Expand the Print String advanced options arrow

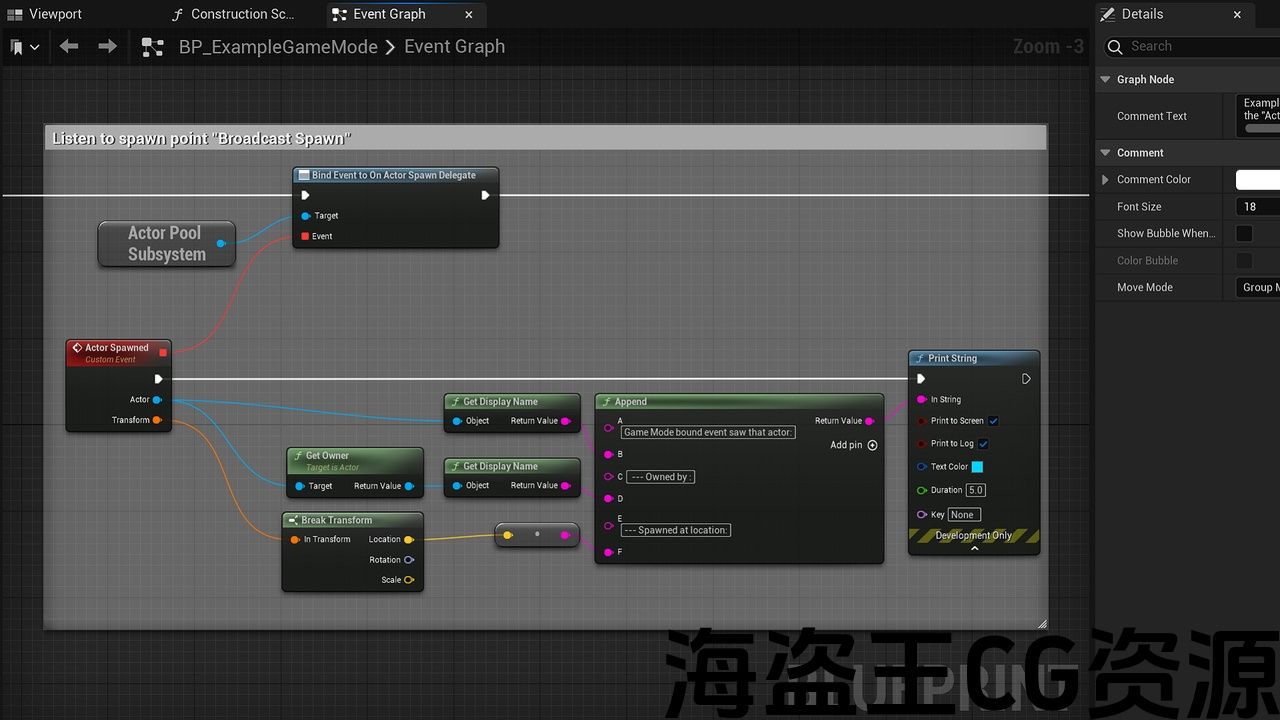coord(974,548)
